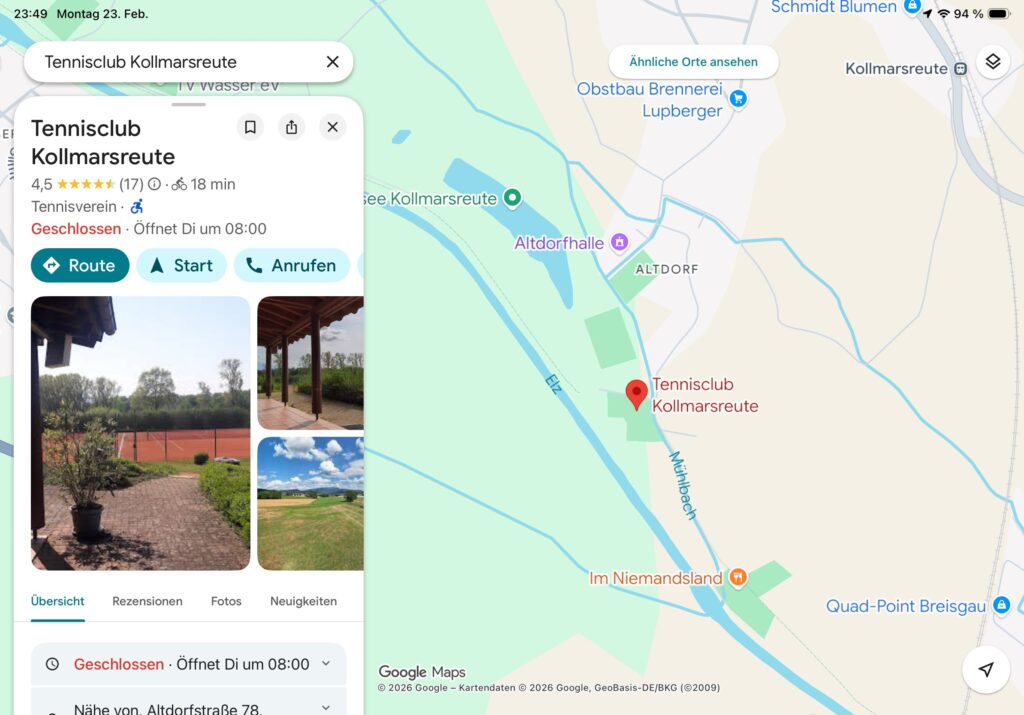This screenshot has height=715, width=1024.
Task: Open Im Niemandsland restaurant marker
Action: [x=738, y=577]
